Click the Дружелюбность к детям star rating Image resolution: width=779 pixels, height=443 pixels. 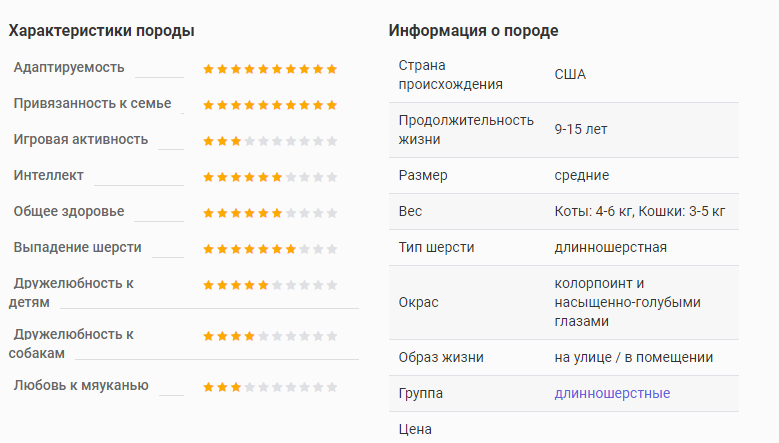(270, 285)
